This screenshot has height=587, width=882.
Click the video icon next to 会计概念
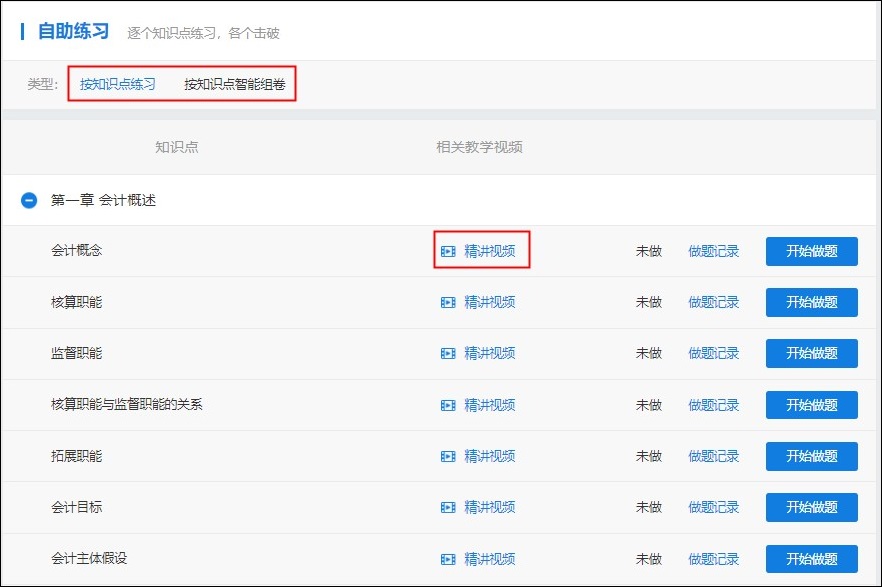pyautogui.click(x=450, y=251)
